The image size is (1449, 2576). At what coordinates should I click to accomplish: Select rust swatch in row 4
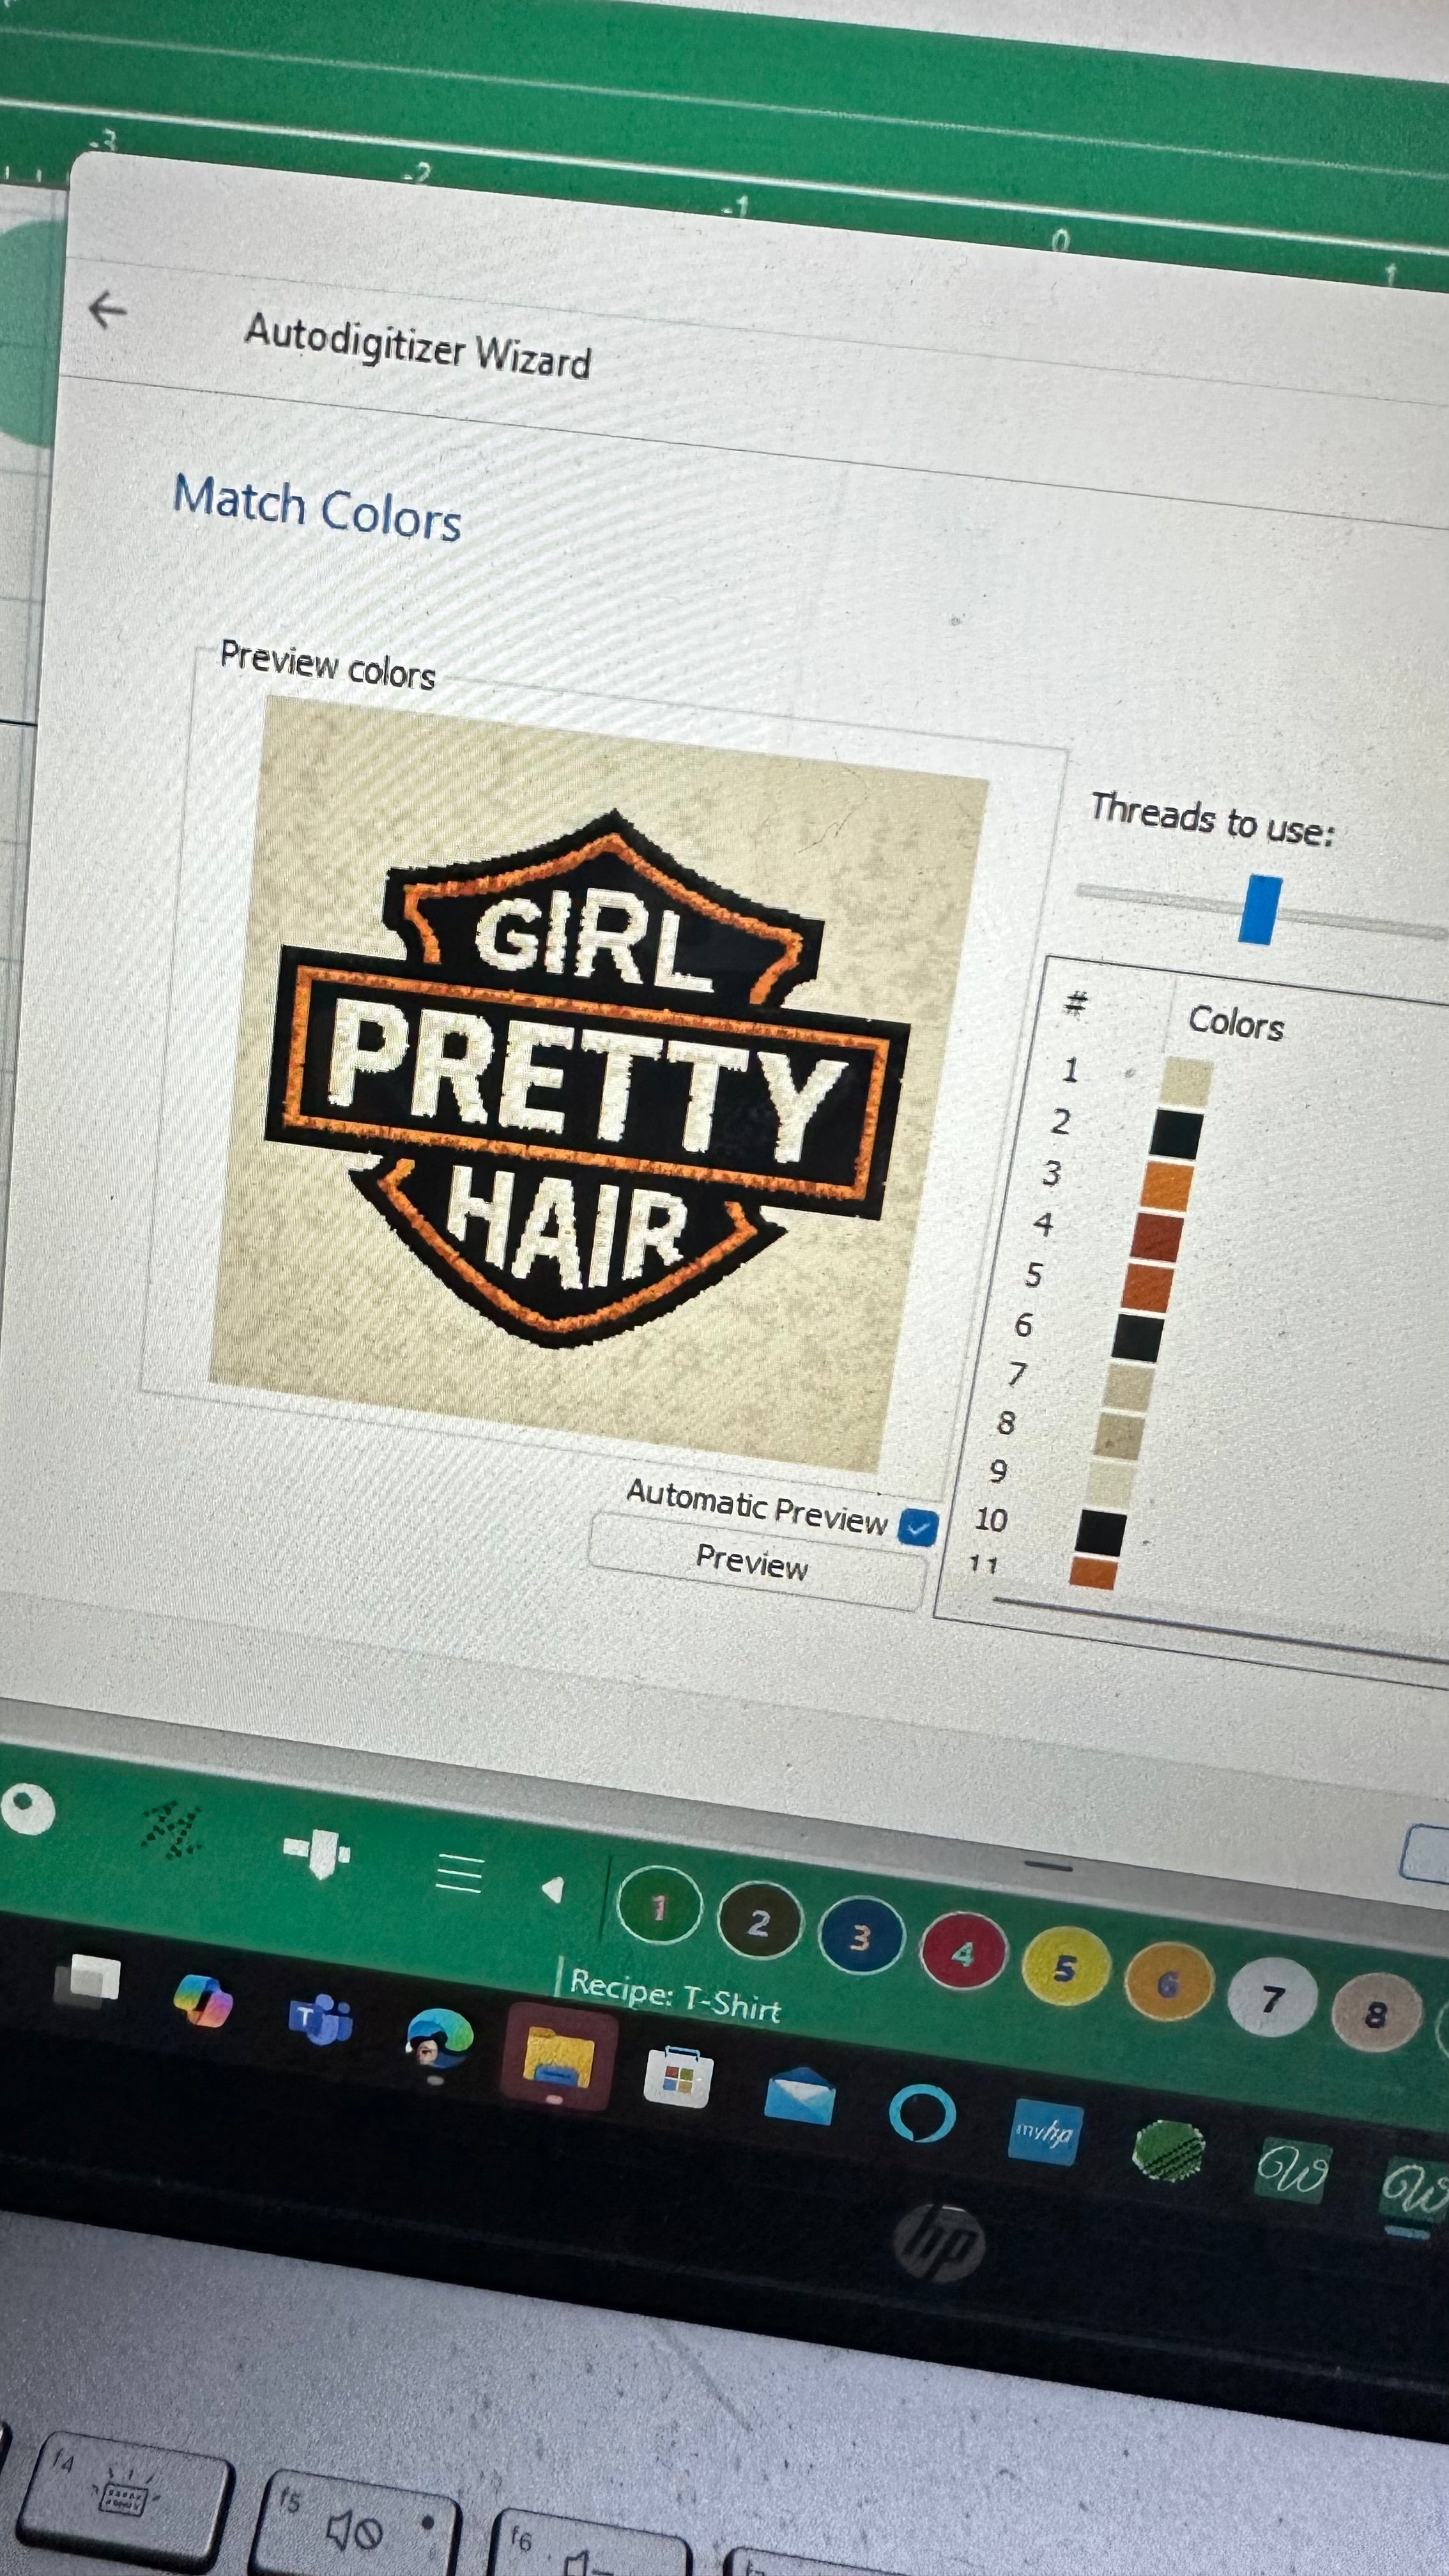coord(1157,1237)
